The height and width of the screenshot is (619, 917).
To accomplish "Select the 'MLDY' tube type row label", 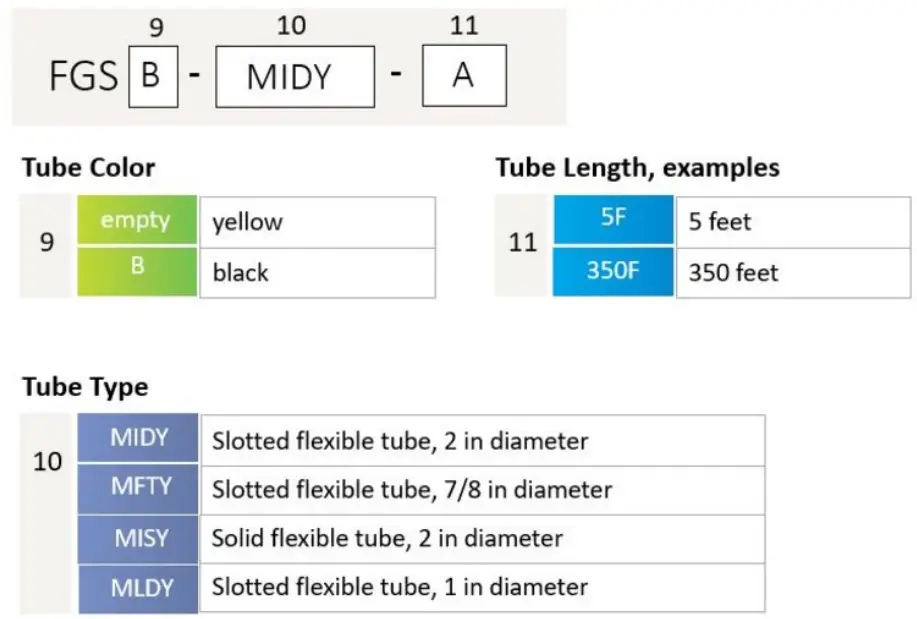I will [x=139, y=586].
